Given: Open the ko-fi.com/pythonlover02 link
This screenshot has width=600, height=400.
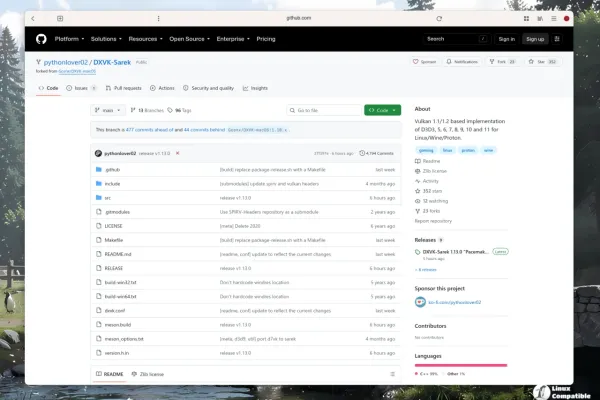Looking at the screenshot, I should coord(455,302).
